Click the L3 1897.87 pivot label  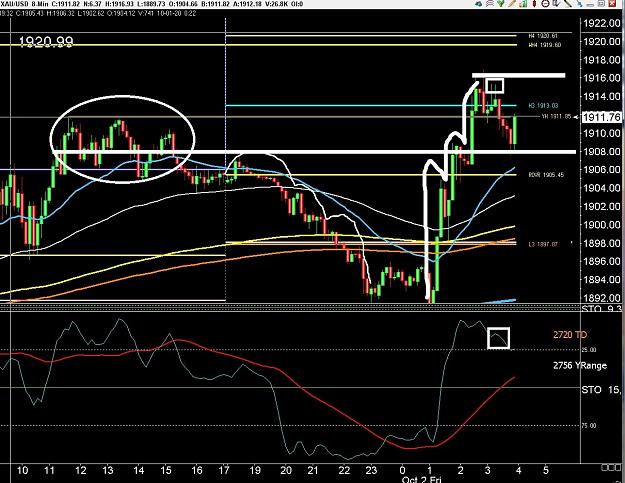tap(543, 244)
